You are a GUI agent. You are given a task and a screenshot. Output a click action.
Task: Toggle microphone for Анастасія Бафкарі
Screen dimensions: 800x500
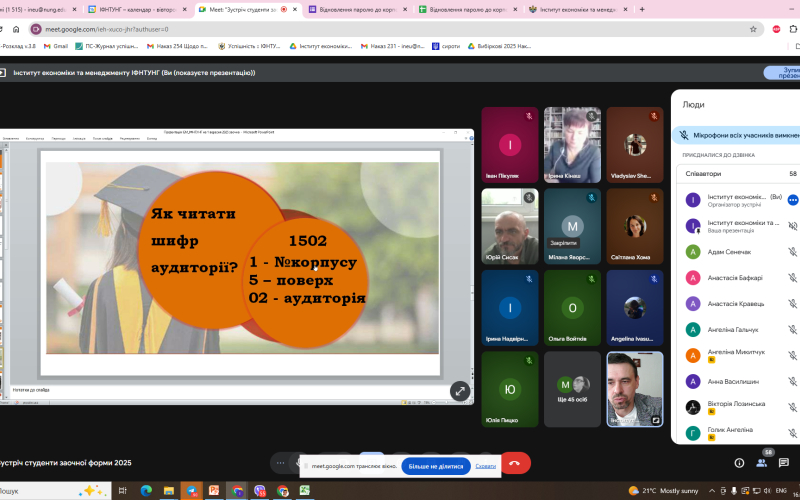click(x=792, y=277)
